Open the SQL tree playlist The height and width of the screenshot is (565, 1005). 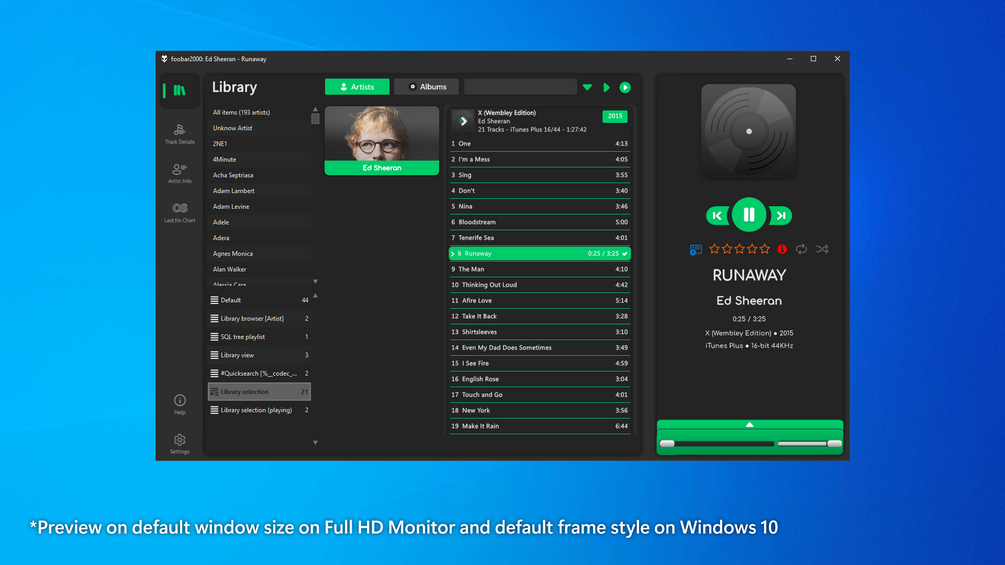(x=260, y=336)
